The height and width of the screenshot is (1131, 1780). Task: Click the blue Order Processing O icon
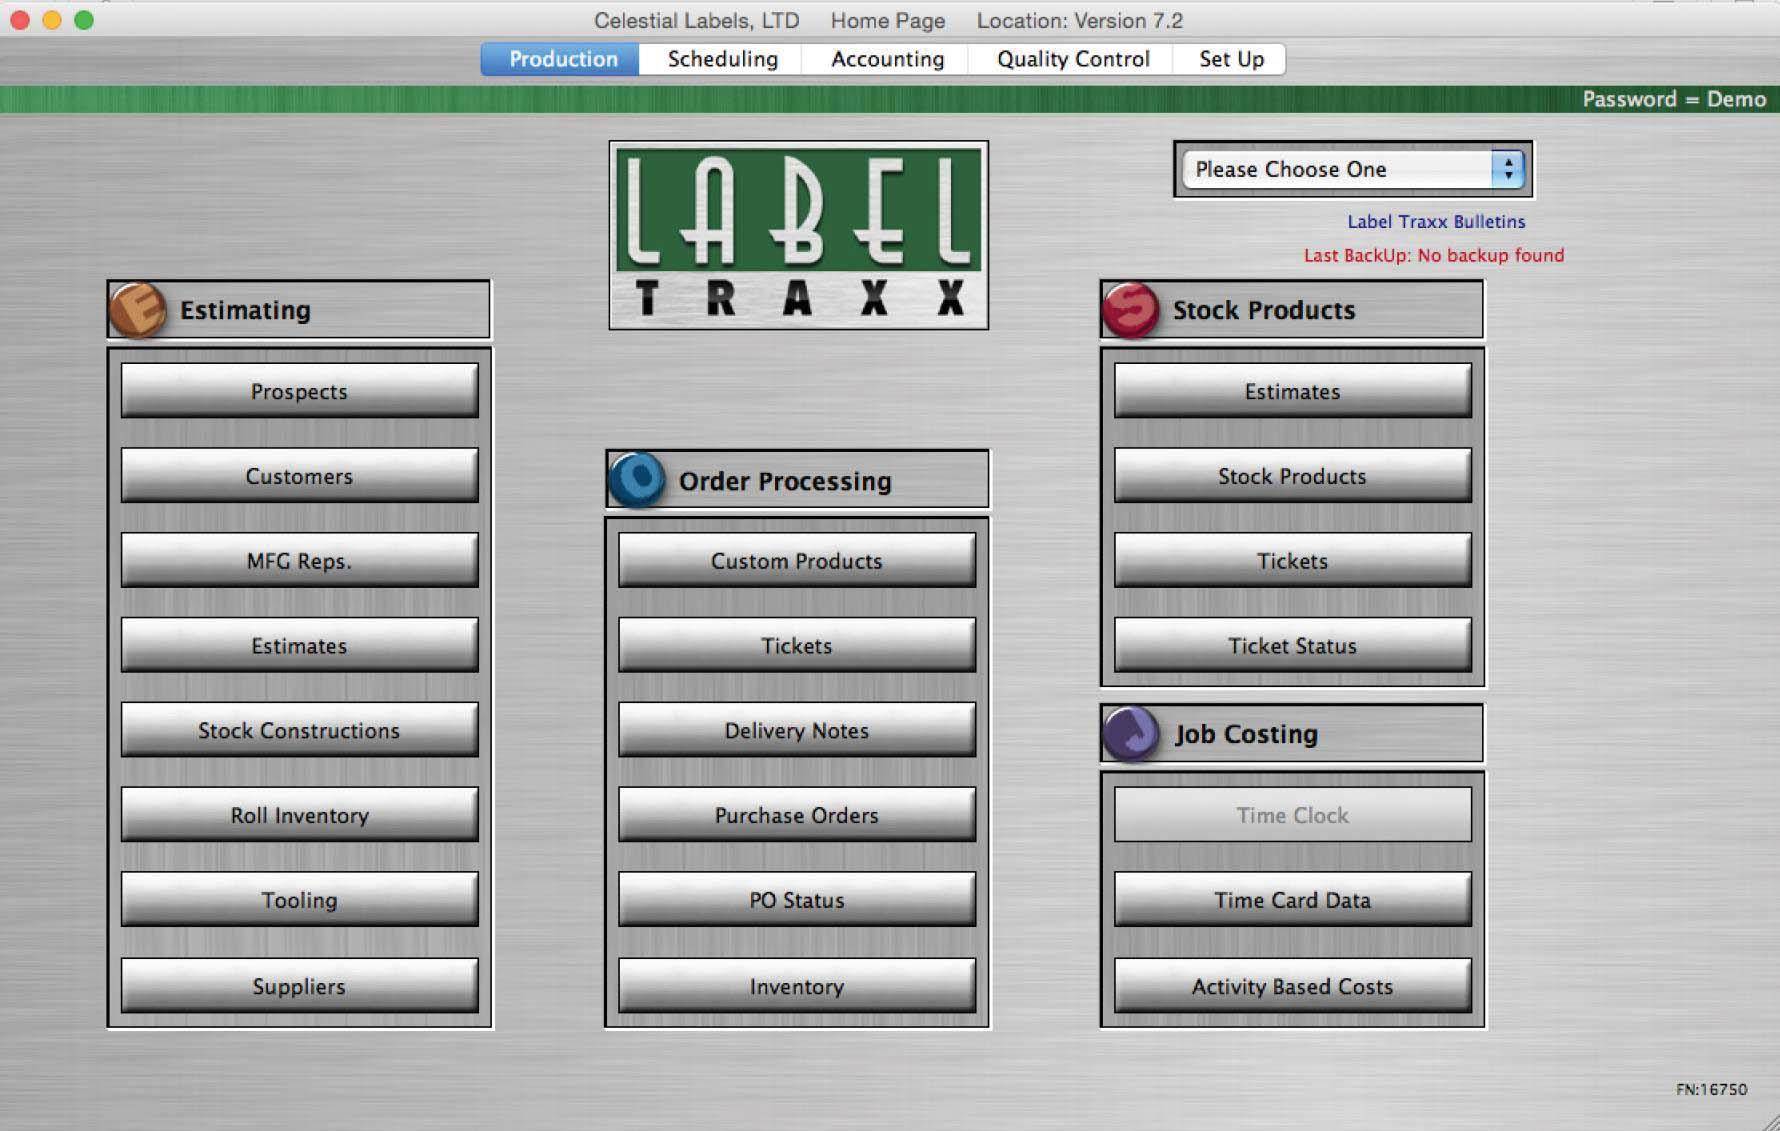pyautogui.click(x=636, y=480)
